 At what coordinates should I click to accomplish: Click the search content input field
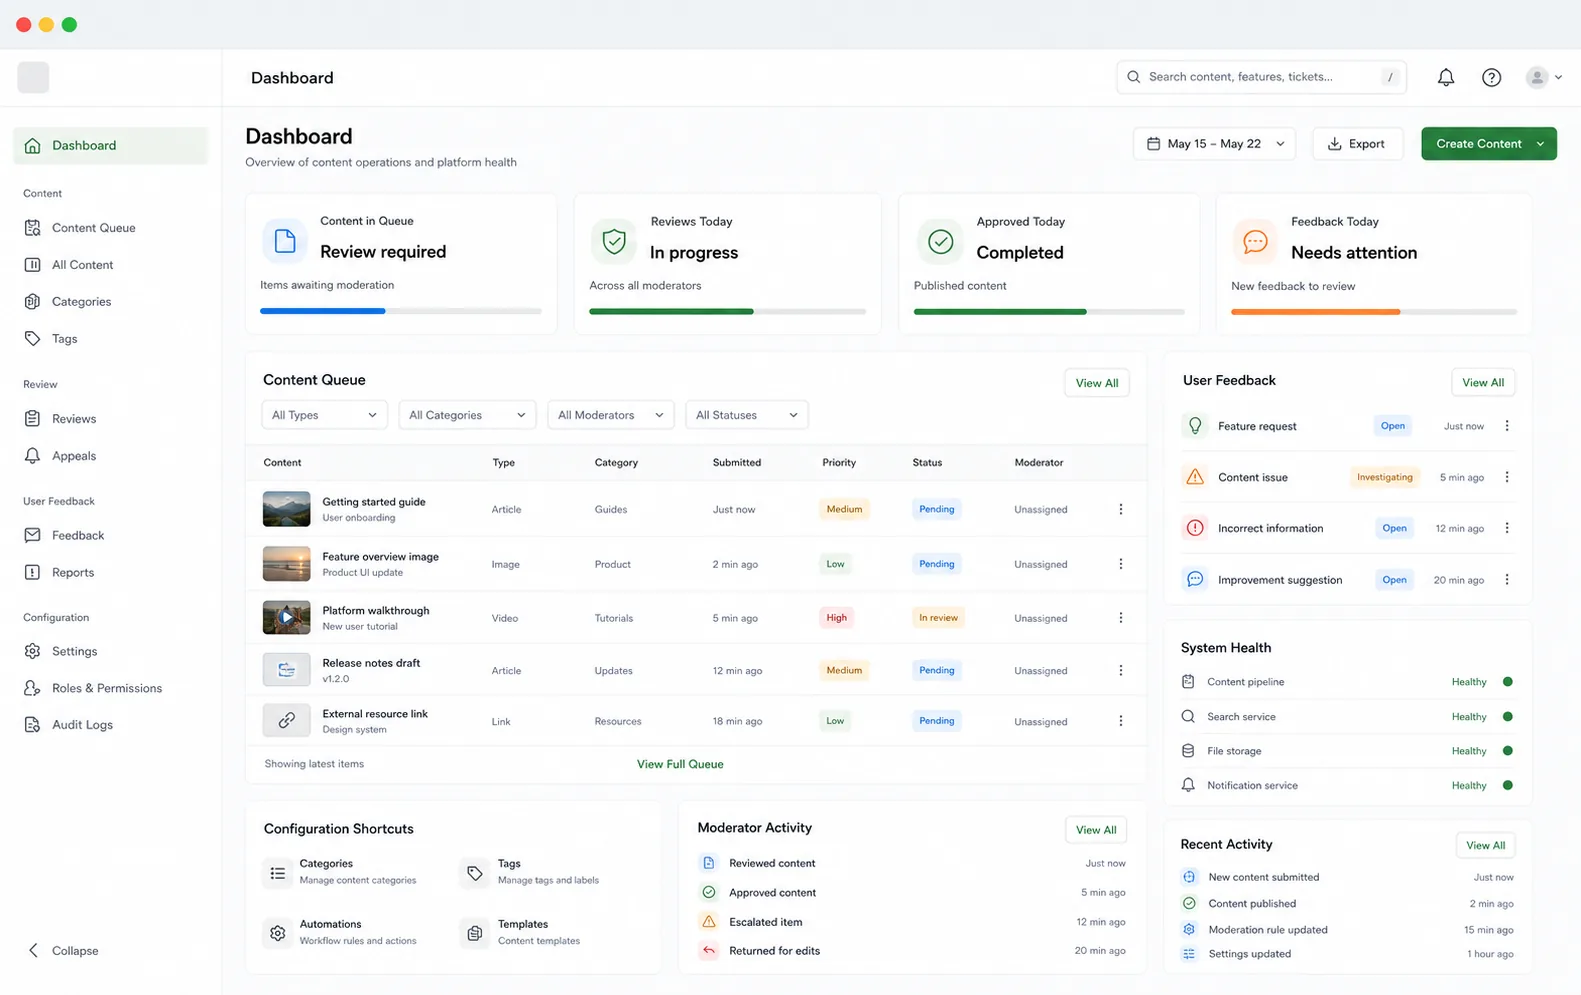tap(1261, 77)
